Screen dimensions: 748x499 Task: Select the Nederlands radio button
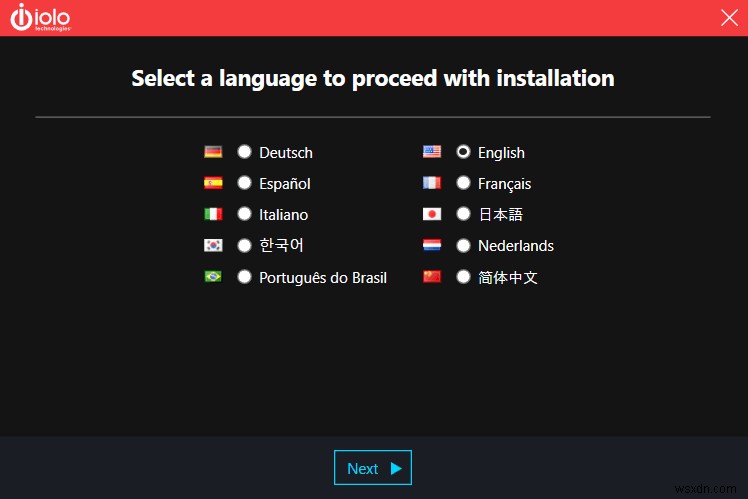463,245
